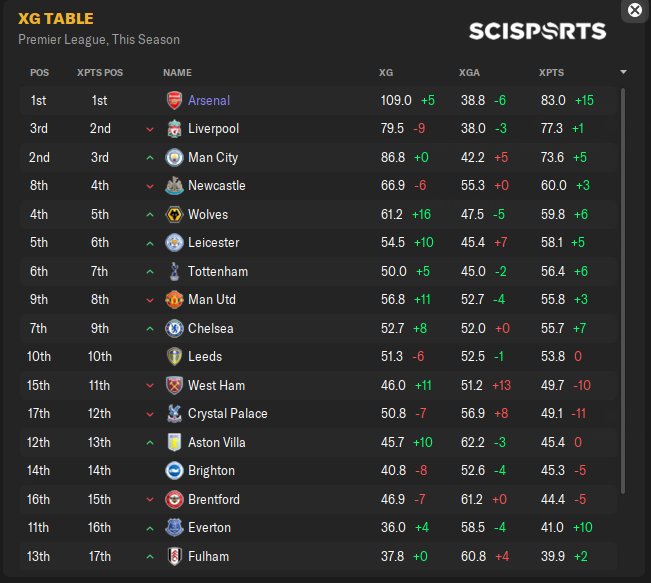
Task: Sort table by XG column header
Action: (386, 73)
